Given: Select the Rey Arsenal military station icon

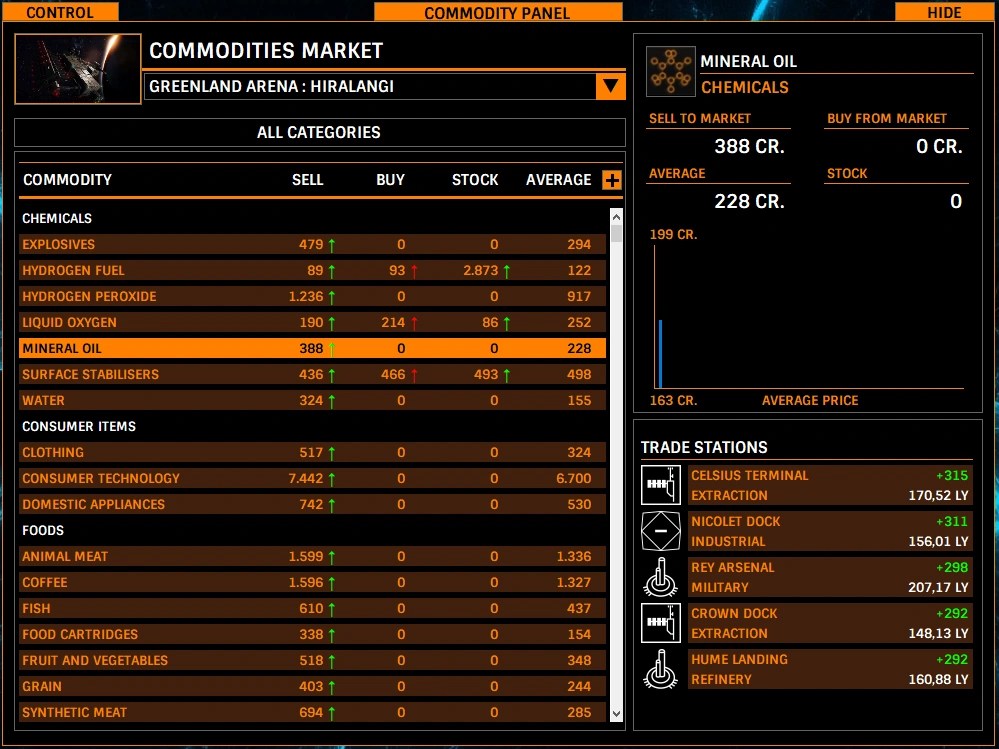Looking at the screenshot, I should (x=660, y=578).
